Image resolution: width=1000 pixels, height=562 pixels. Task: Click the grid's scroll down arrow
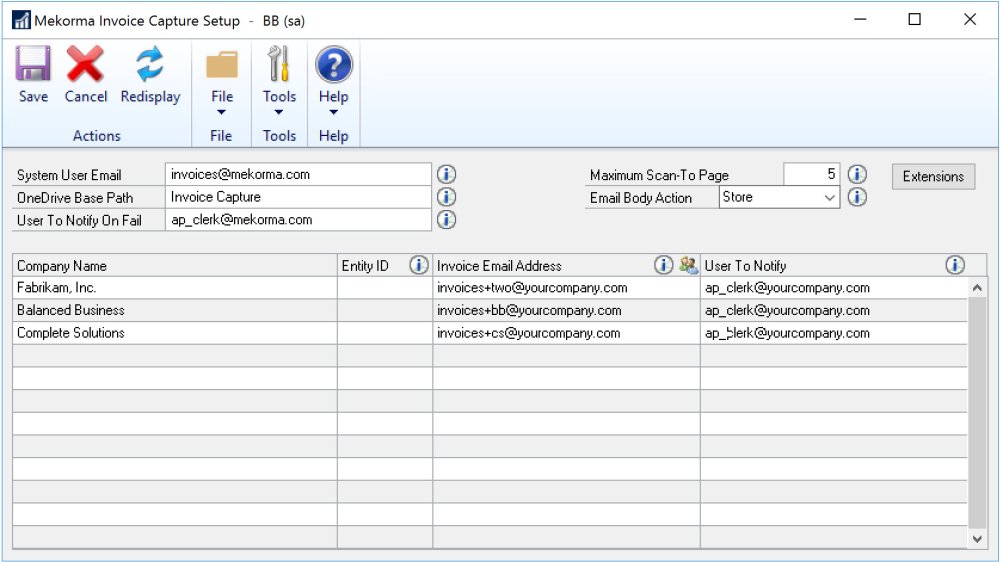click(x=977, y=538)
